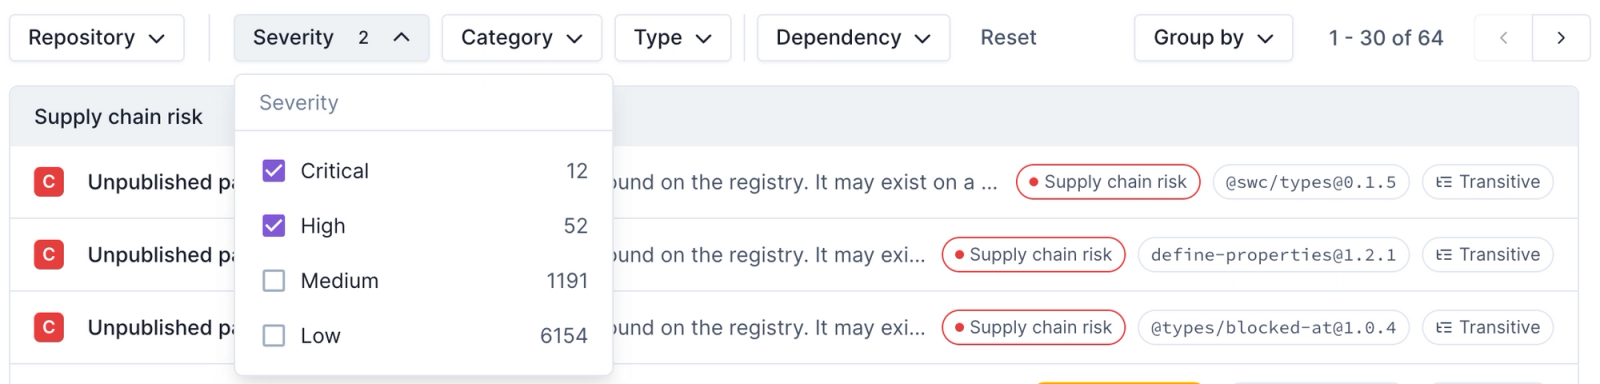This screenshot has width=1600, height=384.
Task: Click the critical badge in the @types/blocked-at row
Action: coord(49,327)
